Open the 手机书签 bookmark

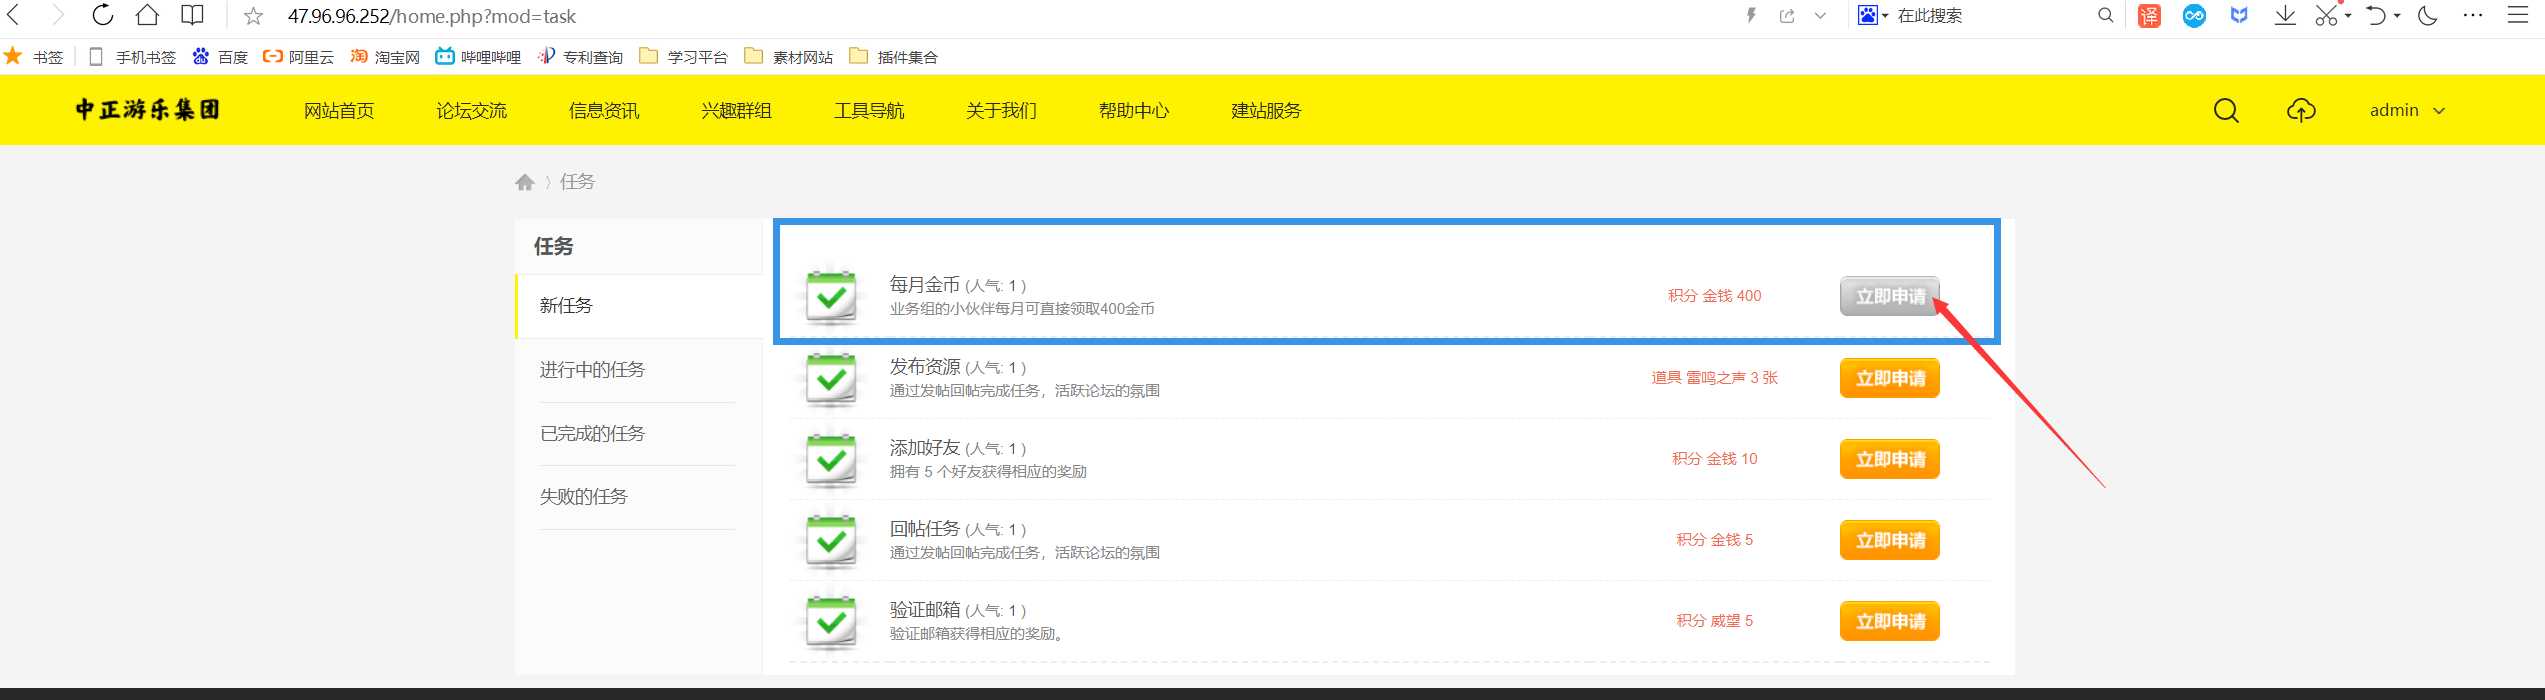pos(132,57)
